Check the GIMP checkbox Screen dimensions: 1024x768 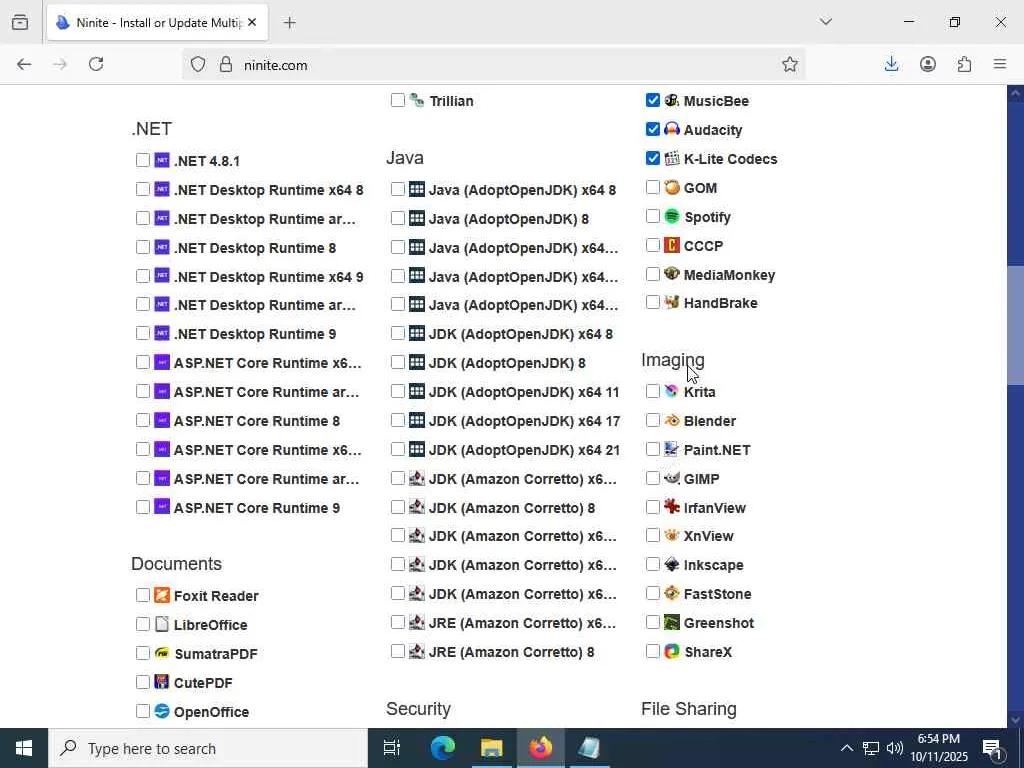coord(652,478)
